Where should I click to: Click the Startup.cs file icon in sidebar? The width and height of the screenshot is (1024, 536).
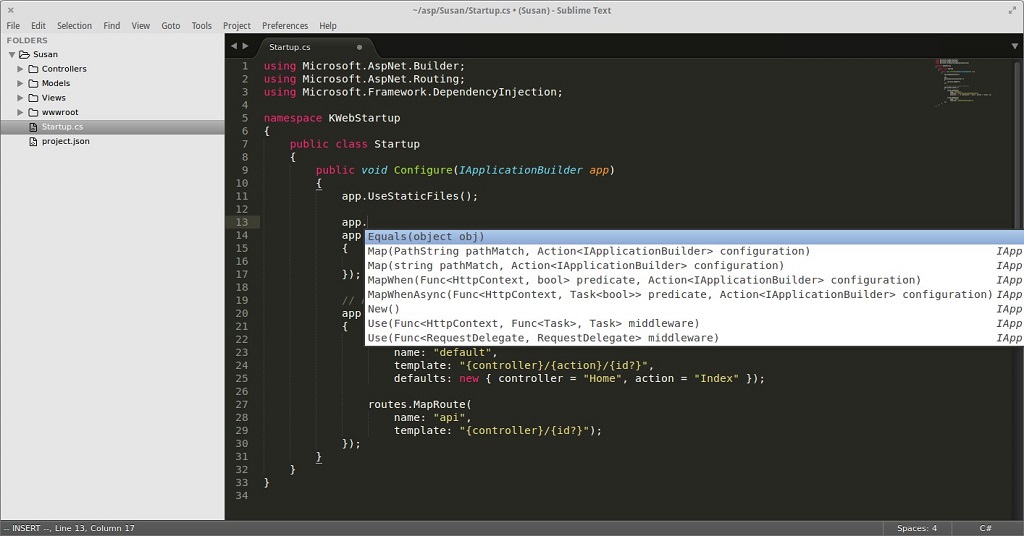pos(33,127)
